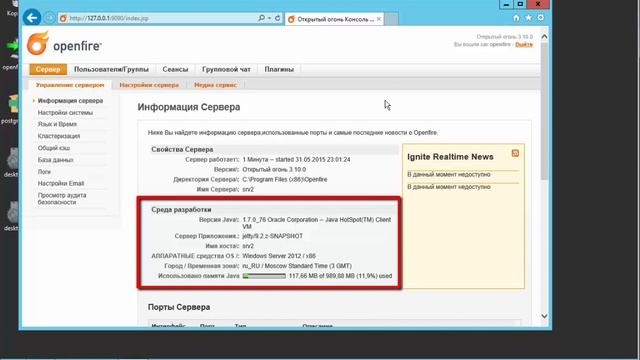Open Общий кэш sidebar link
640x360 pixels.
tap(54, 148)
